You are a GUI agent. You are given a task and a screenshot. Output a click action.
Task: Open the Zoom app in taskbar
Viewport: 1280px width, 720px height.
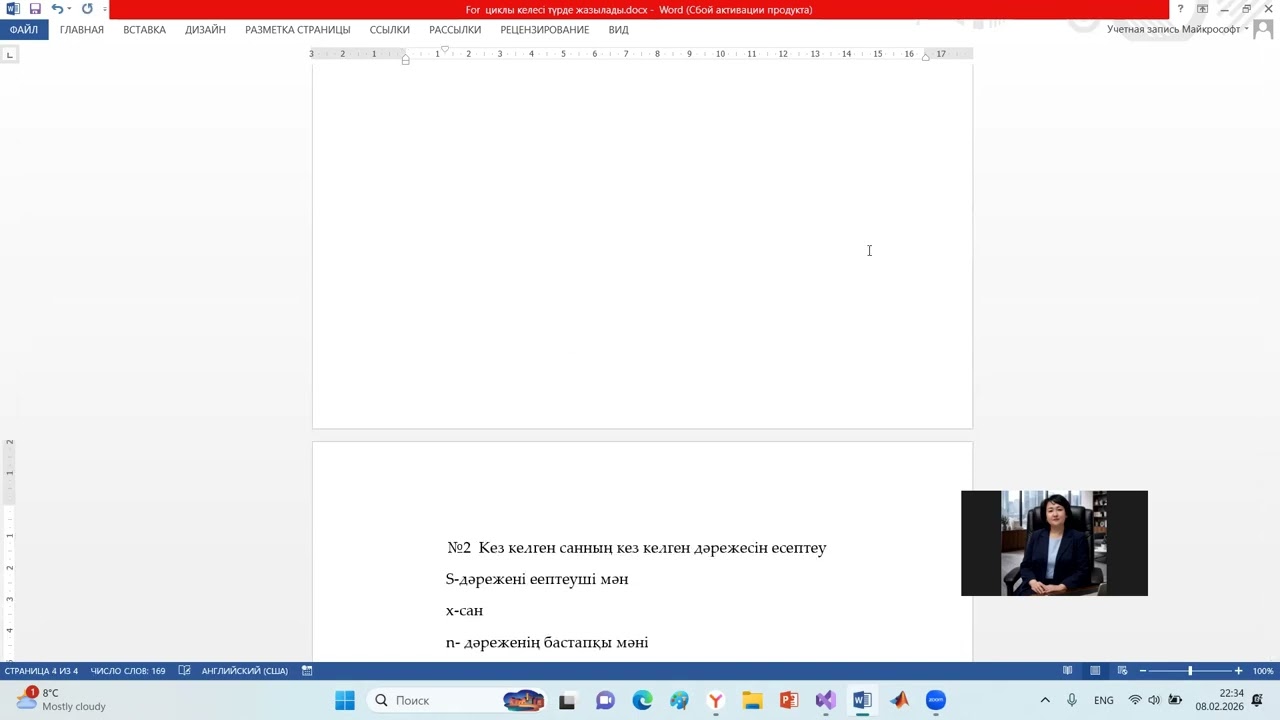click(x=936, y=700)
